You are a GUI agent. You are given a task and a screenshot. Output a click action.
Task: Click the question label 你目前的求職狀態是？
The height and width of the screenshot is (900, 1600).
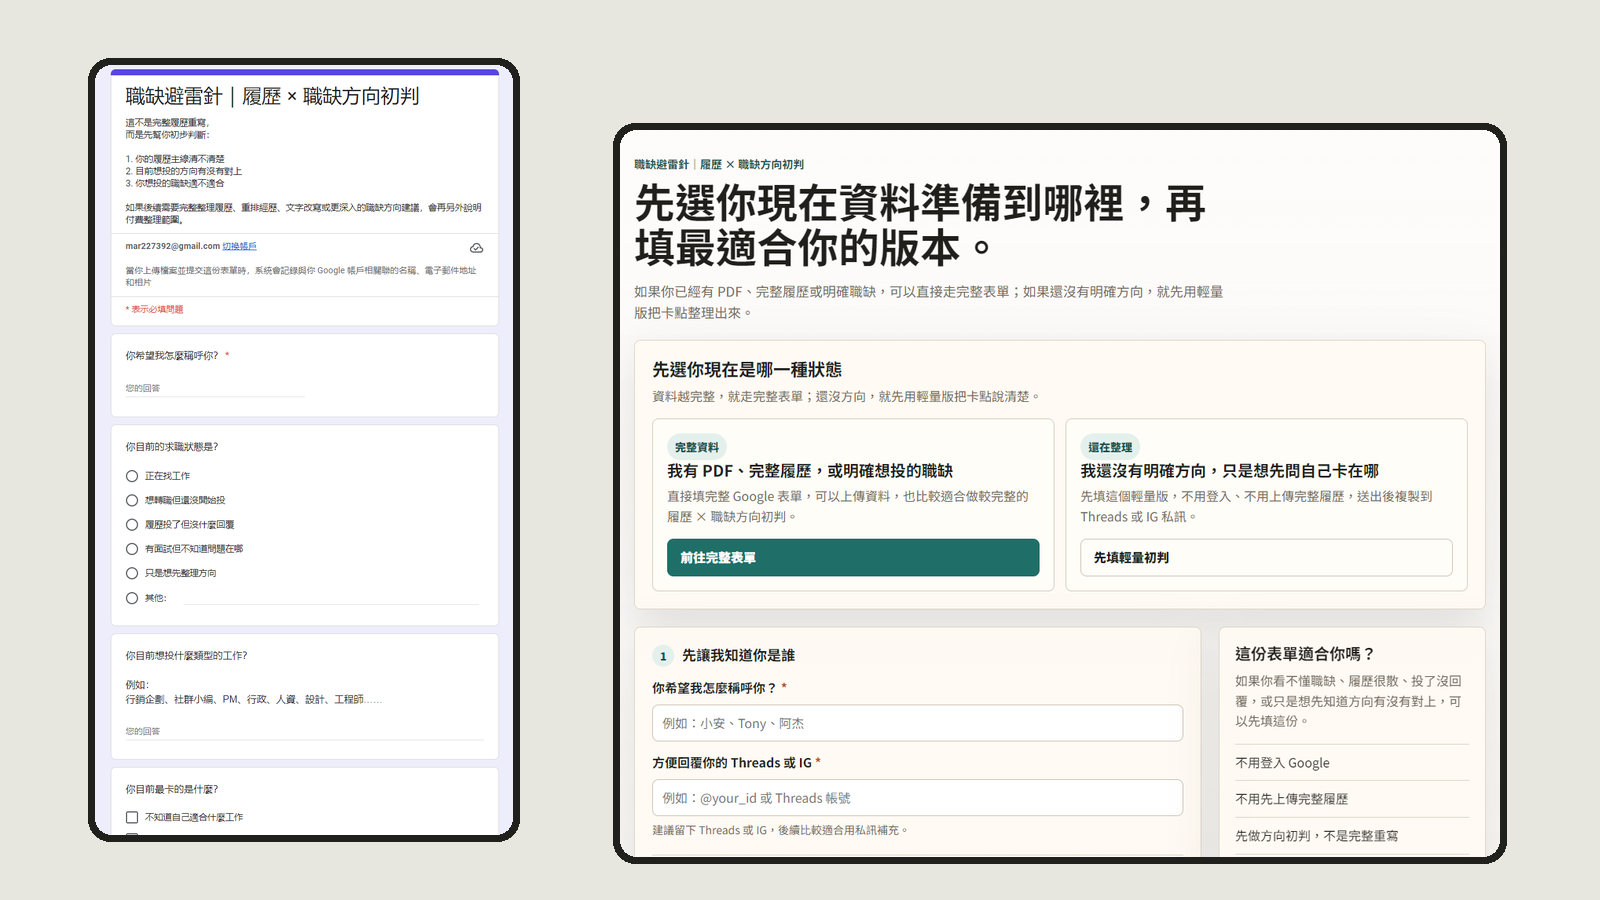(x=171, y=447)
